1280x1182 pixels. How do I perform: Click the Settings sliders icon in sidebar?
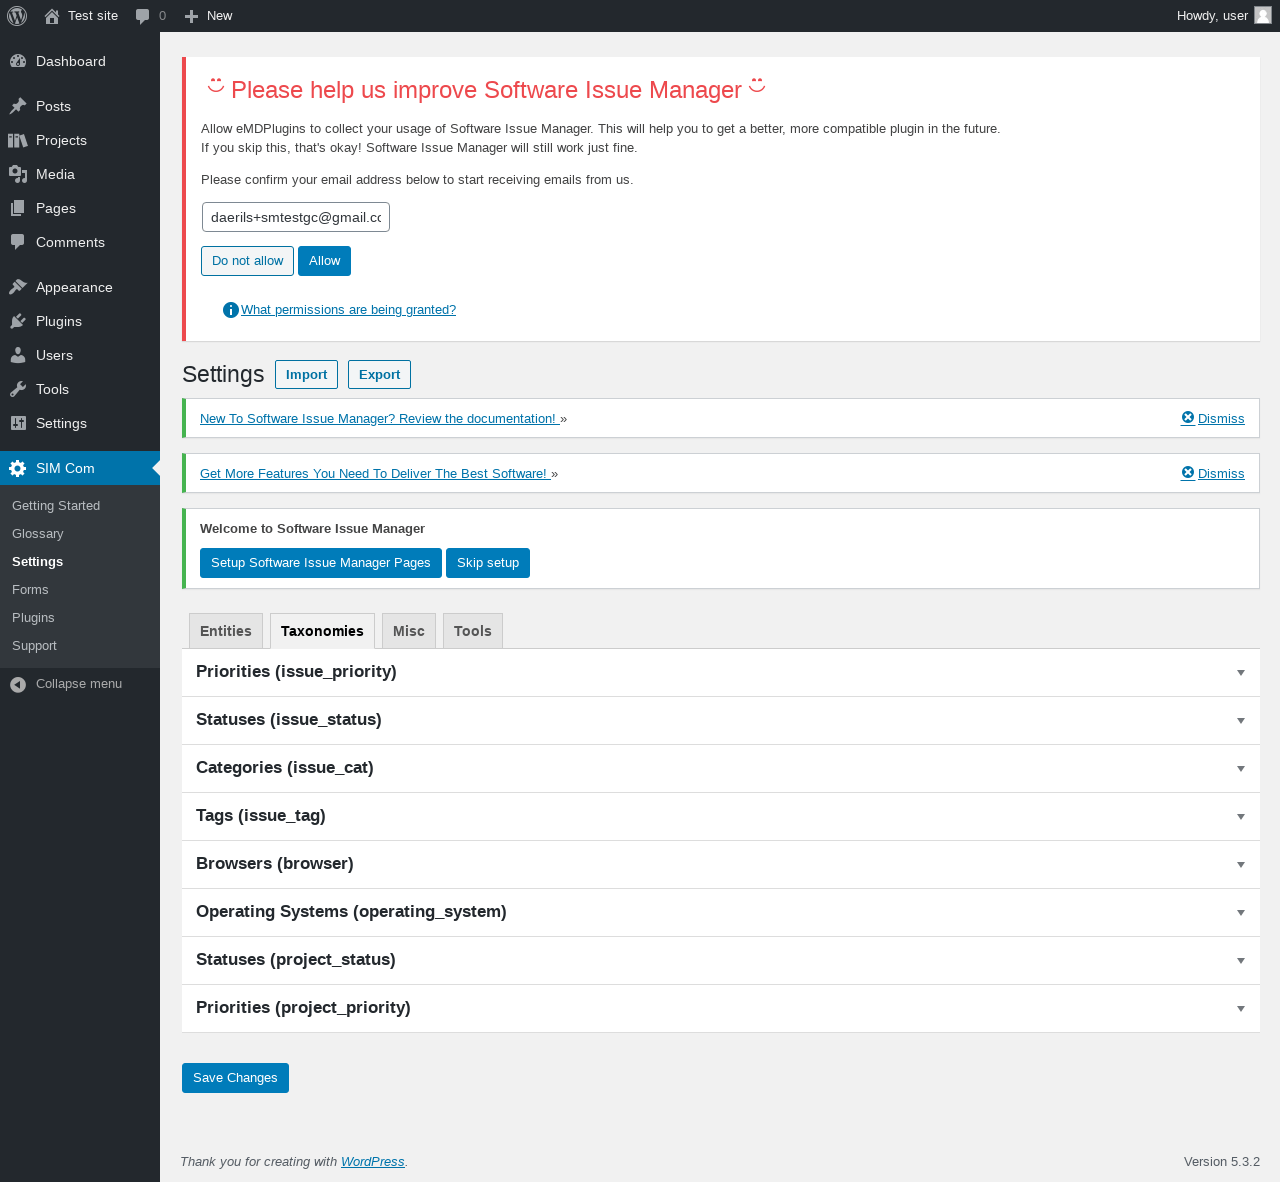tap(18, 423)
